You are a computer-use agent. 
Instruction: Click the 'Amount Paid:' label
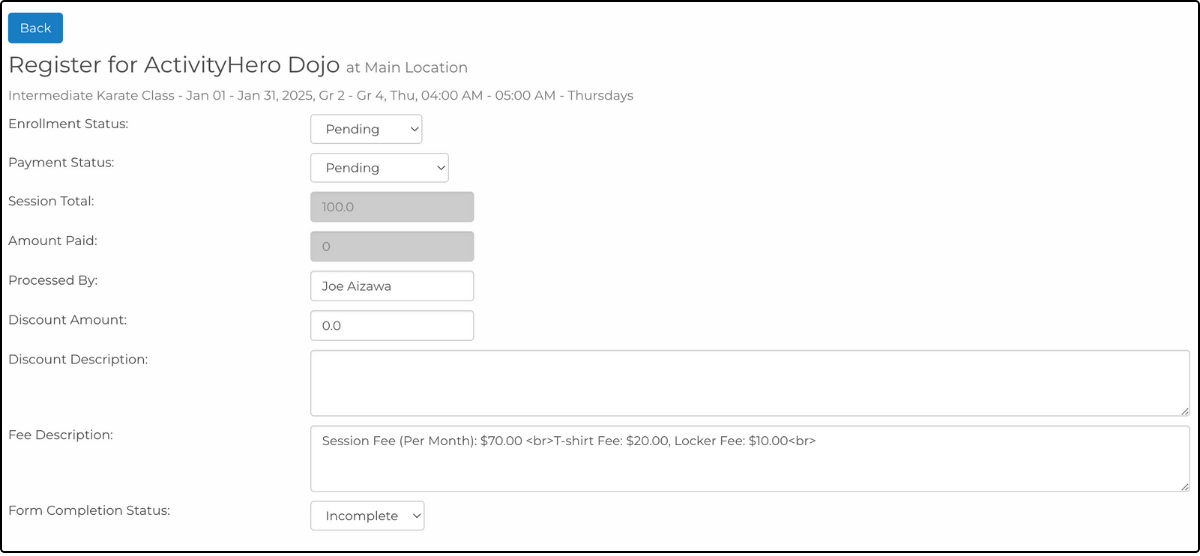(52, 241)
